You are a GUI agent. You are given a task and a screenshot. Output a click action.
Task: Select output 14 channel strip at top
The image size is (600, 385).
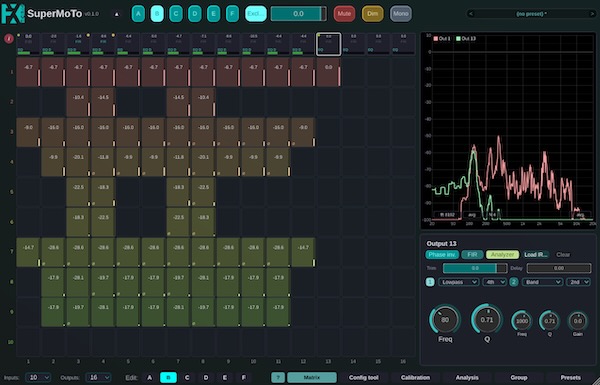tap(354, 44)
